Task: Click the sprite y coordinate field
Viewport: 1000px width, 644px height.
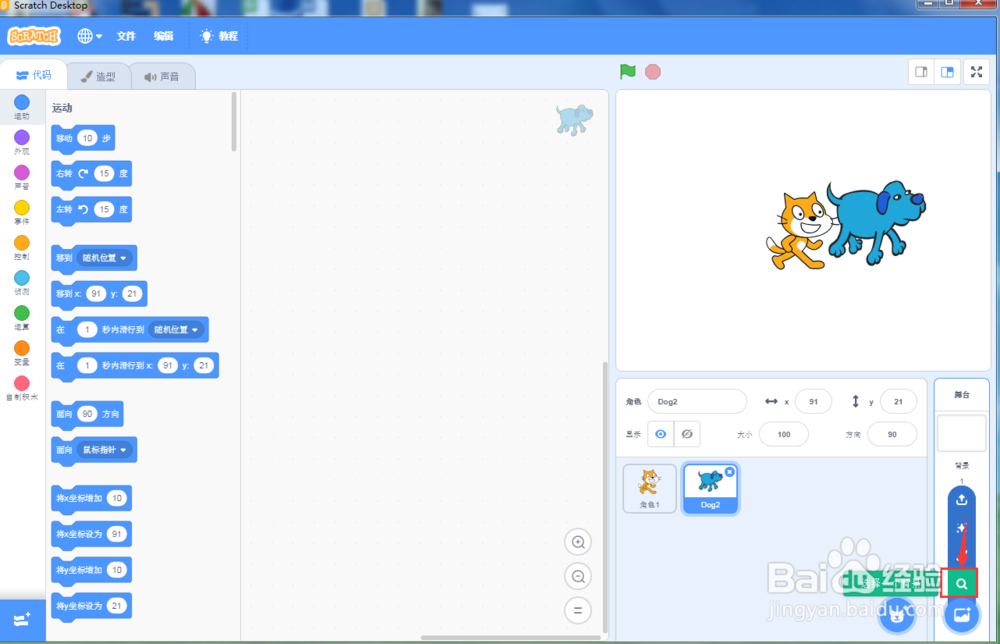Action: 898,402
